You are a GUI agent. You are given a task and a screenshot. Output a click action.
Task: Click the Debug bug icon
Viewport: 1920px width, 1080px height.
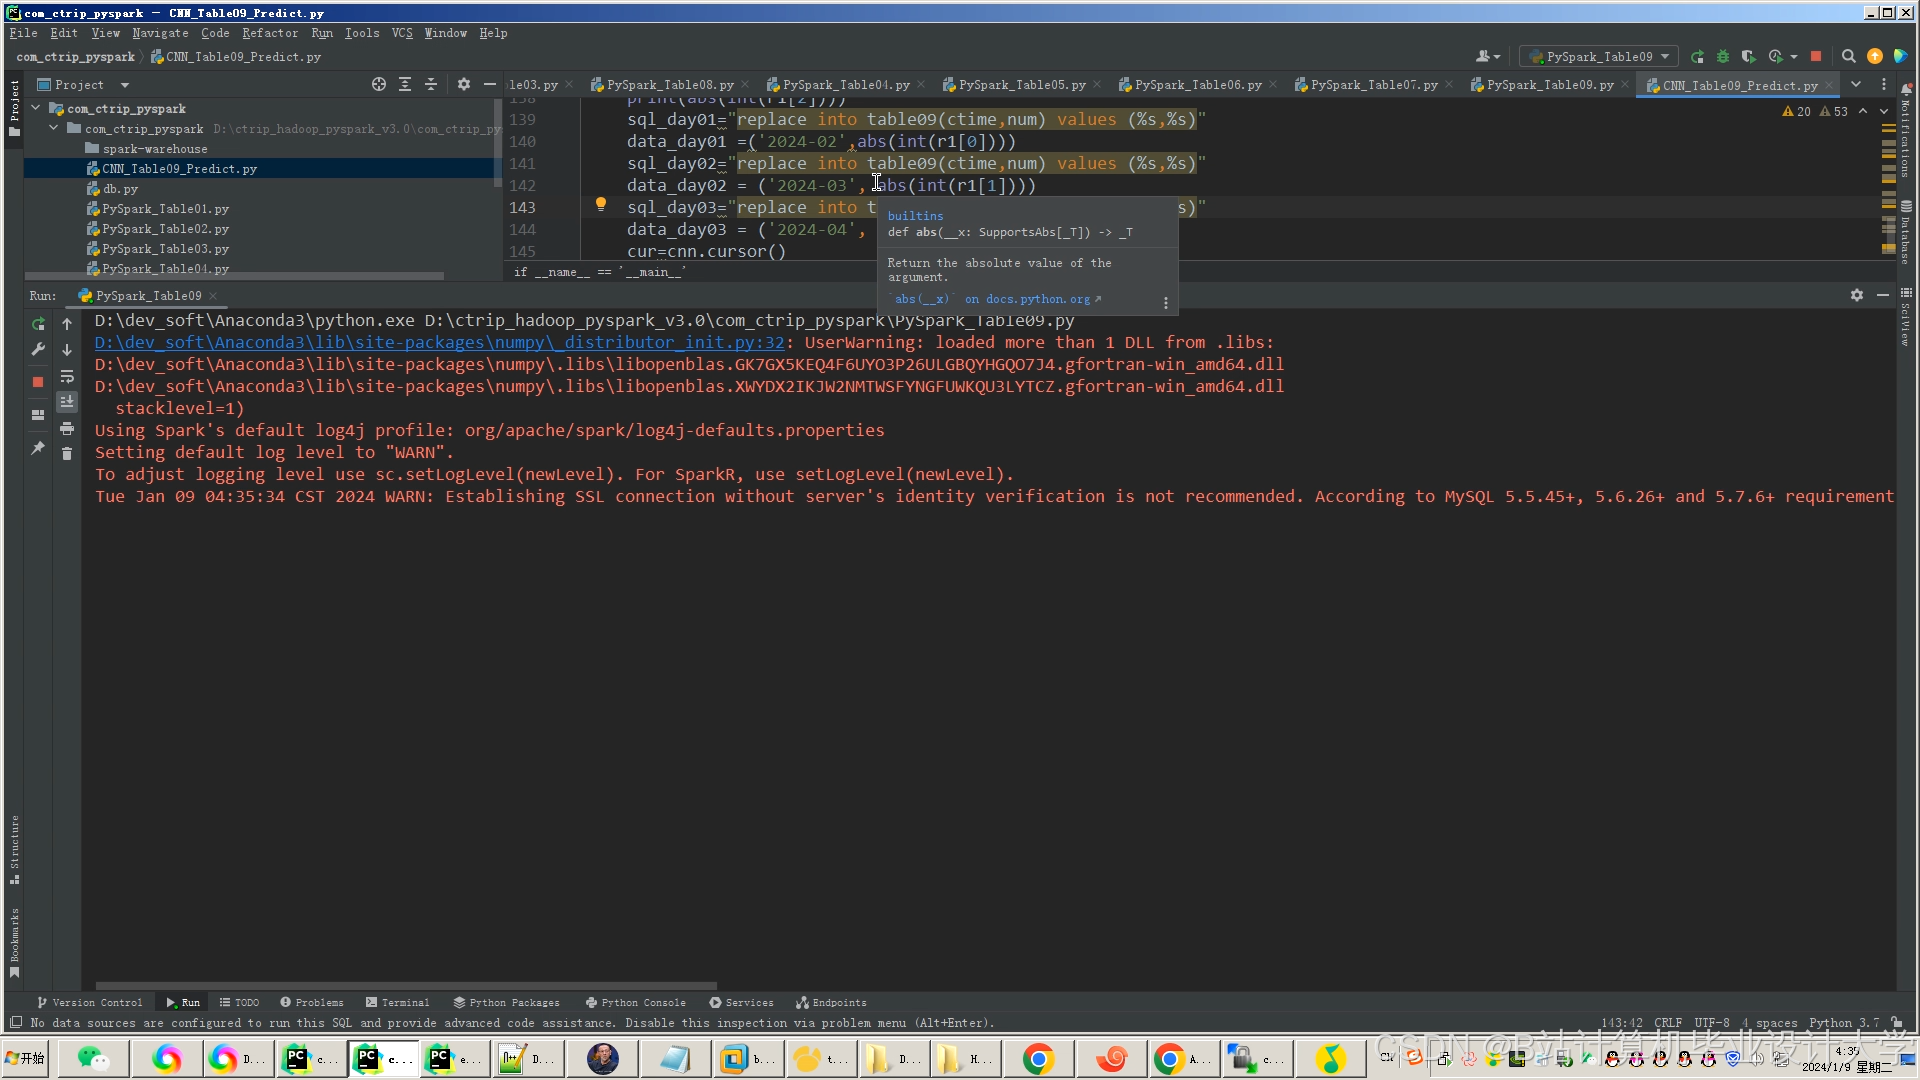point(1723,57)
